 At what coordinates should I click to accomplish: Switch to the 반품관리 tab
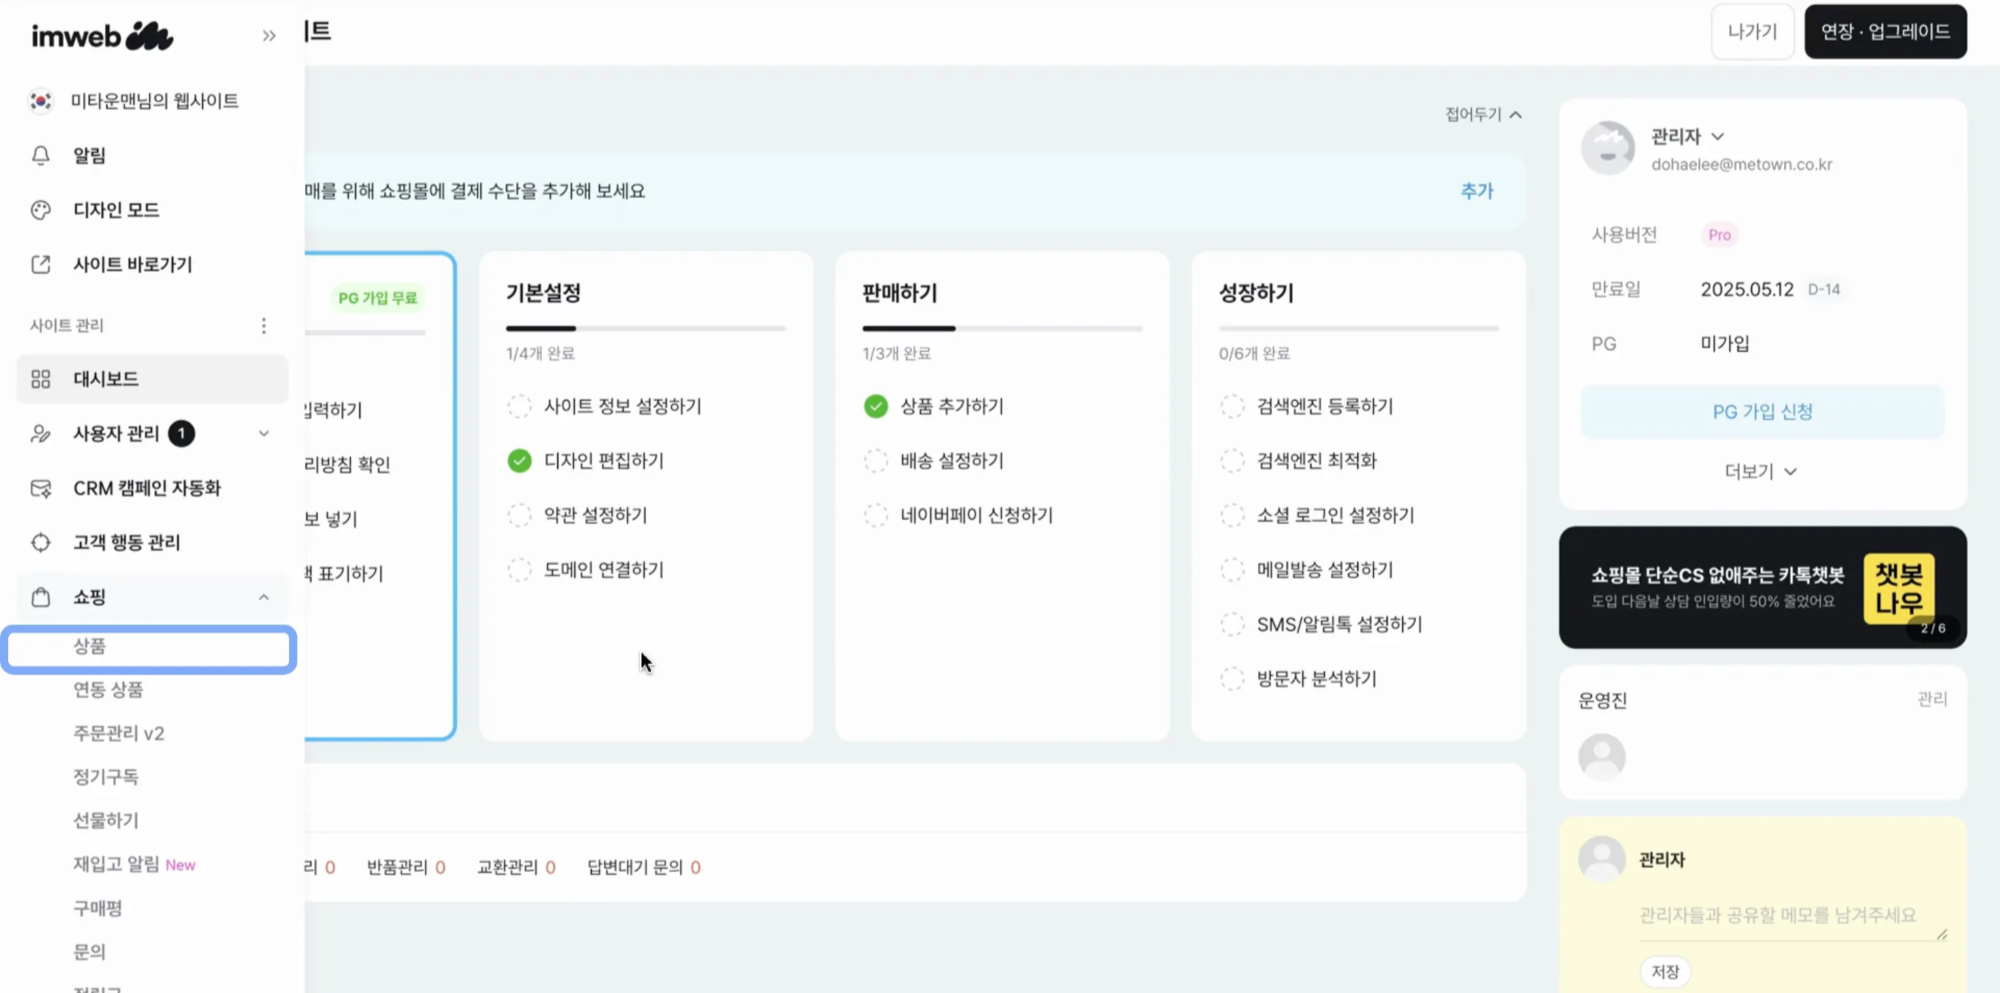click(396, 866)
